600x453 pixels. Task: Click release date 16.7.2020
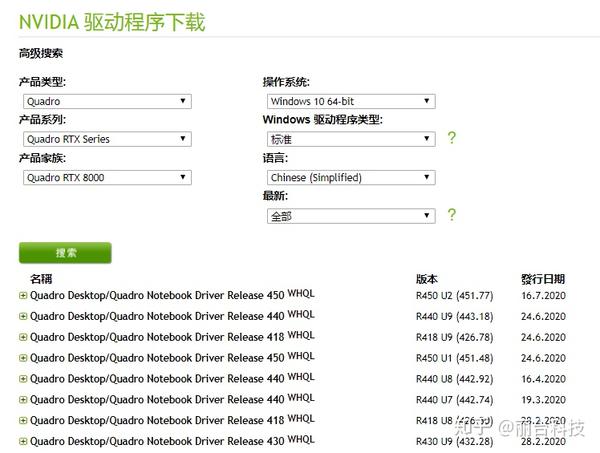[543, 296]
